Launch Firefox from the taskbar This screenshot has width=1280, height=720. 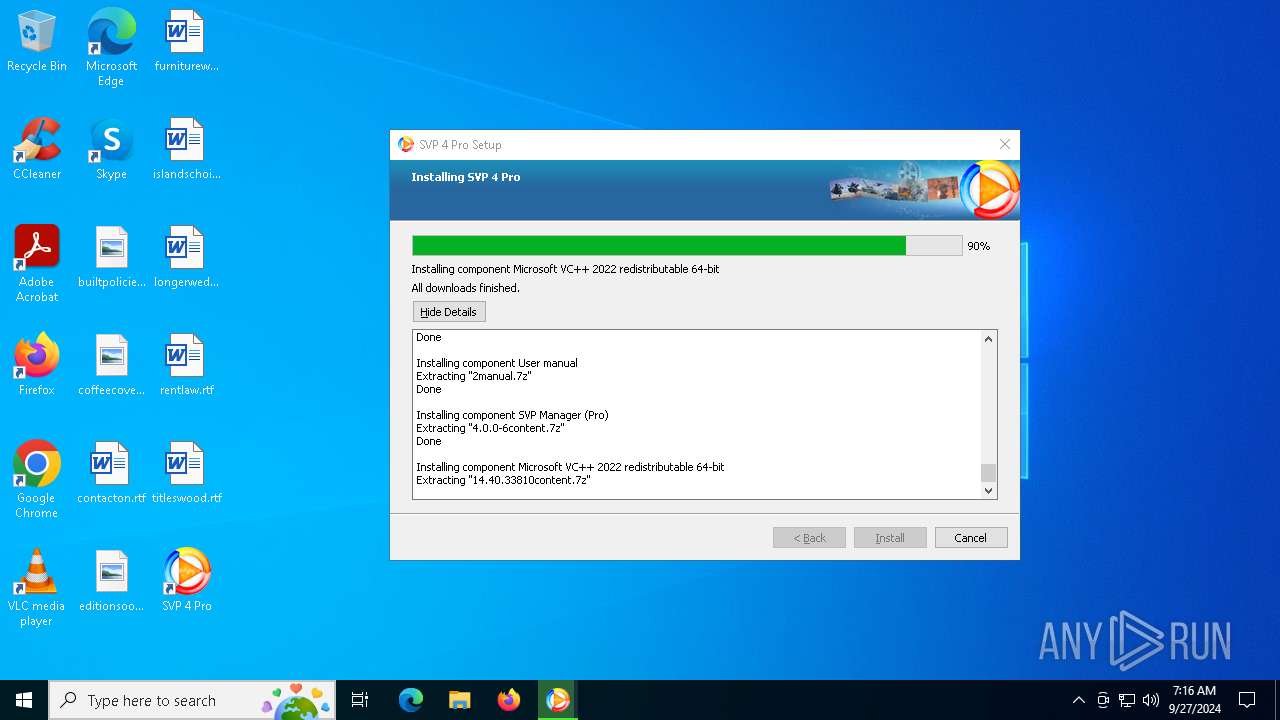coord(509,700)
